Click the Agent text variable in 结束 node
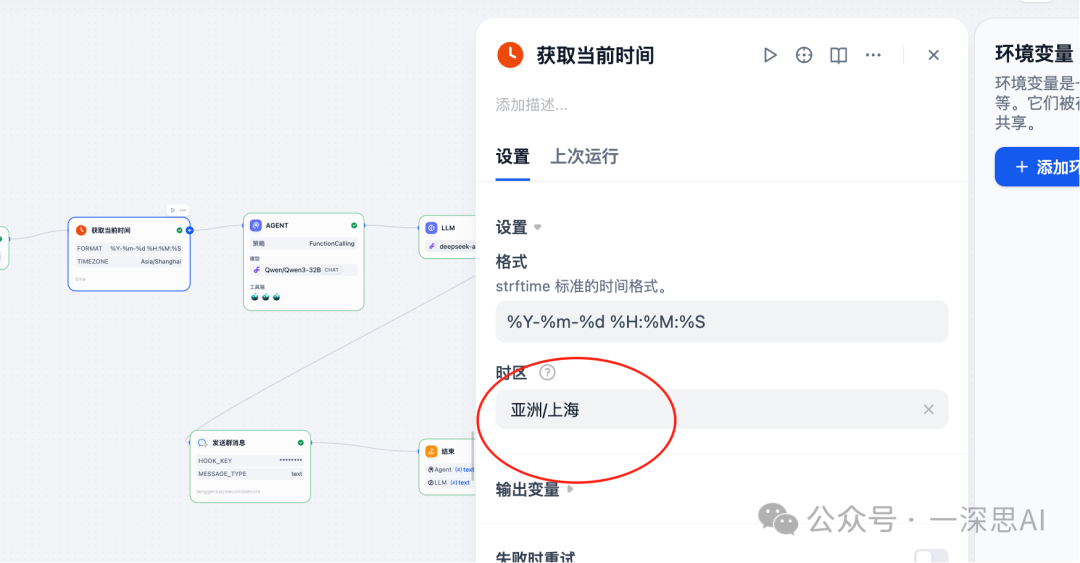1080x563 pixels. point(450,469)
